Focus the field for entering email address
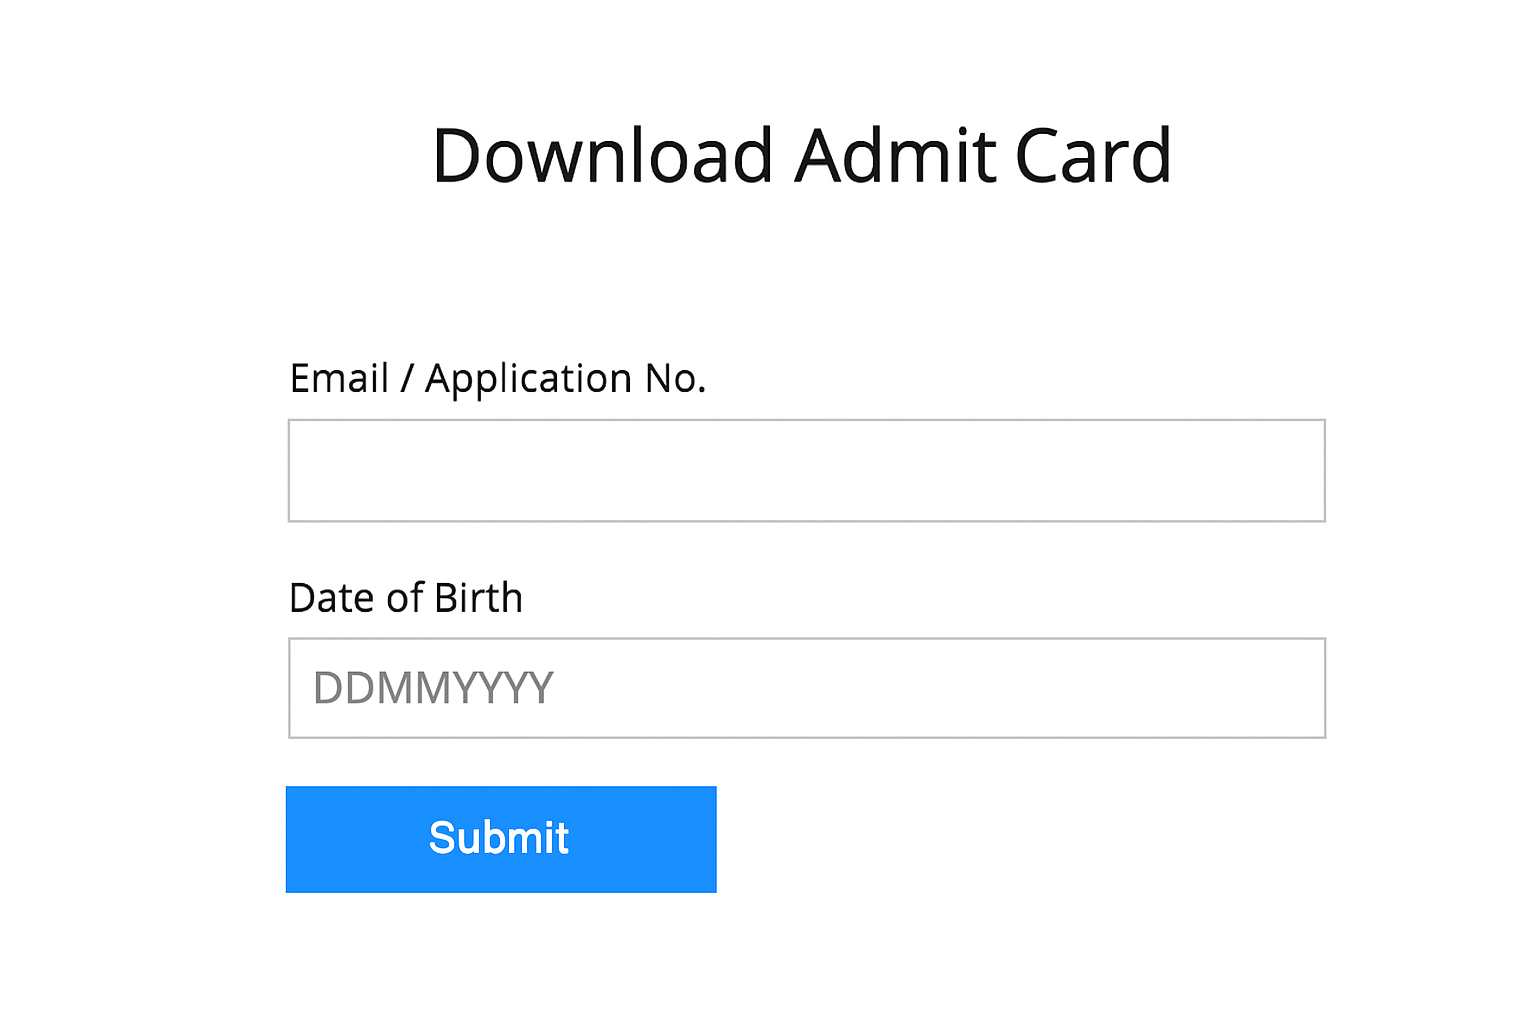 tap(806, 470)
